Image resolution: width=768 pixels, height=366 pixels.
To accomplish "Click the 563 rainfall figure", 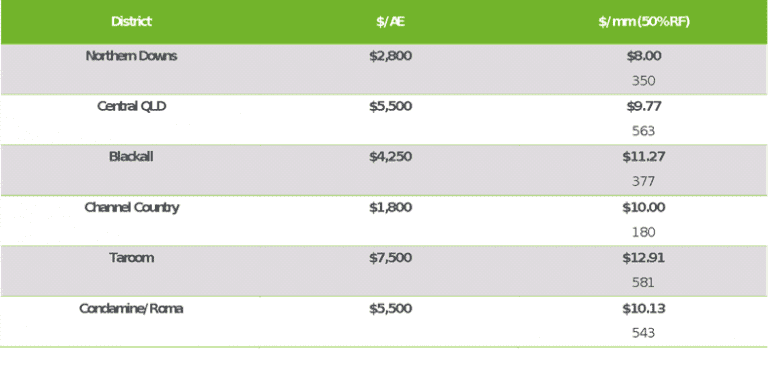I will (x=643, y=131).
